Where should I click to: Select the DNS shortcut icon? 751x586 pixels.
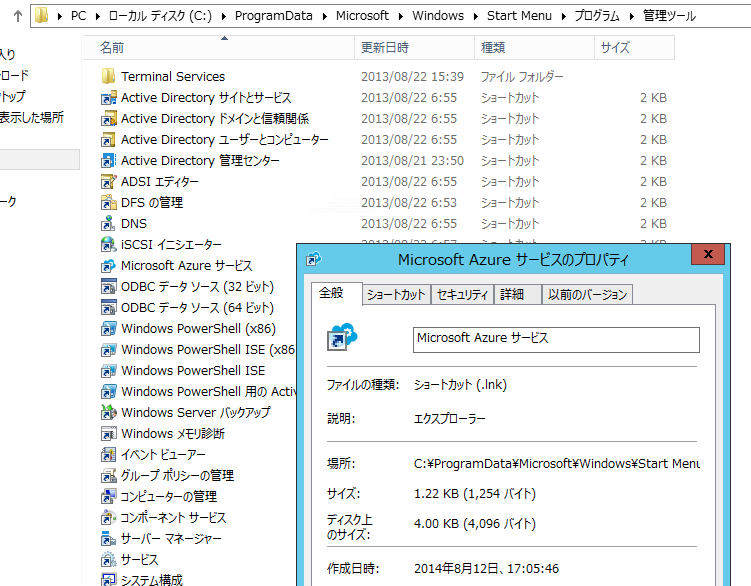(108, 223)
